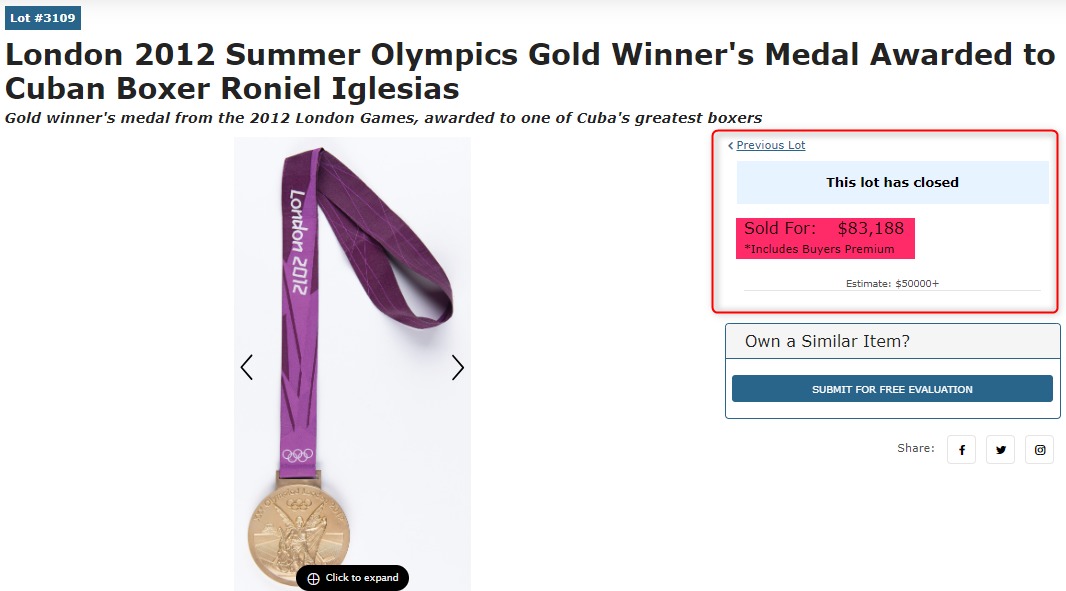Open the Instagram share icon
Viewport: 1066px width, 591px height.
1040,450
